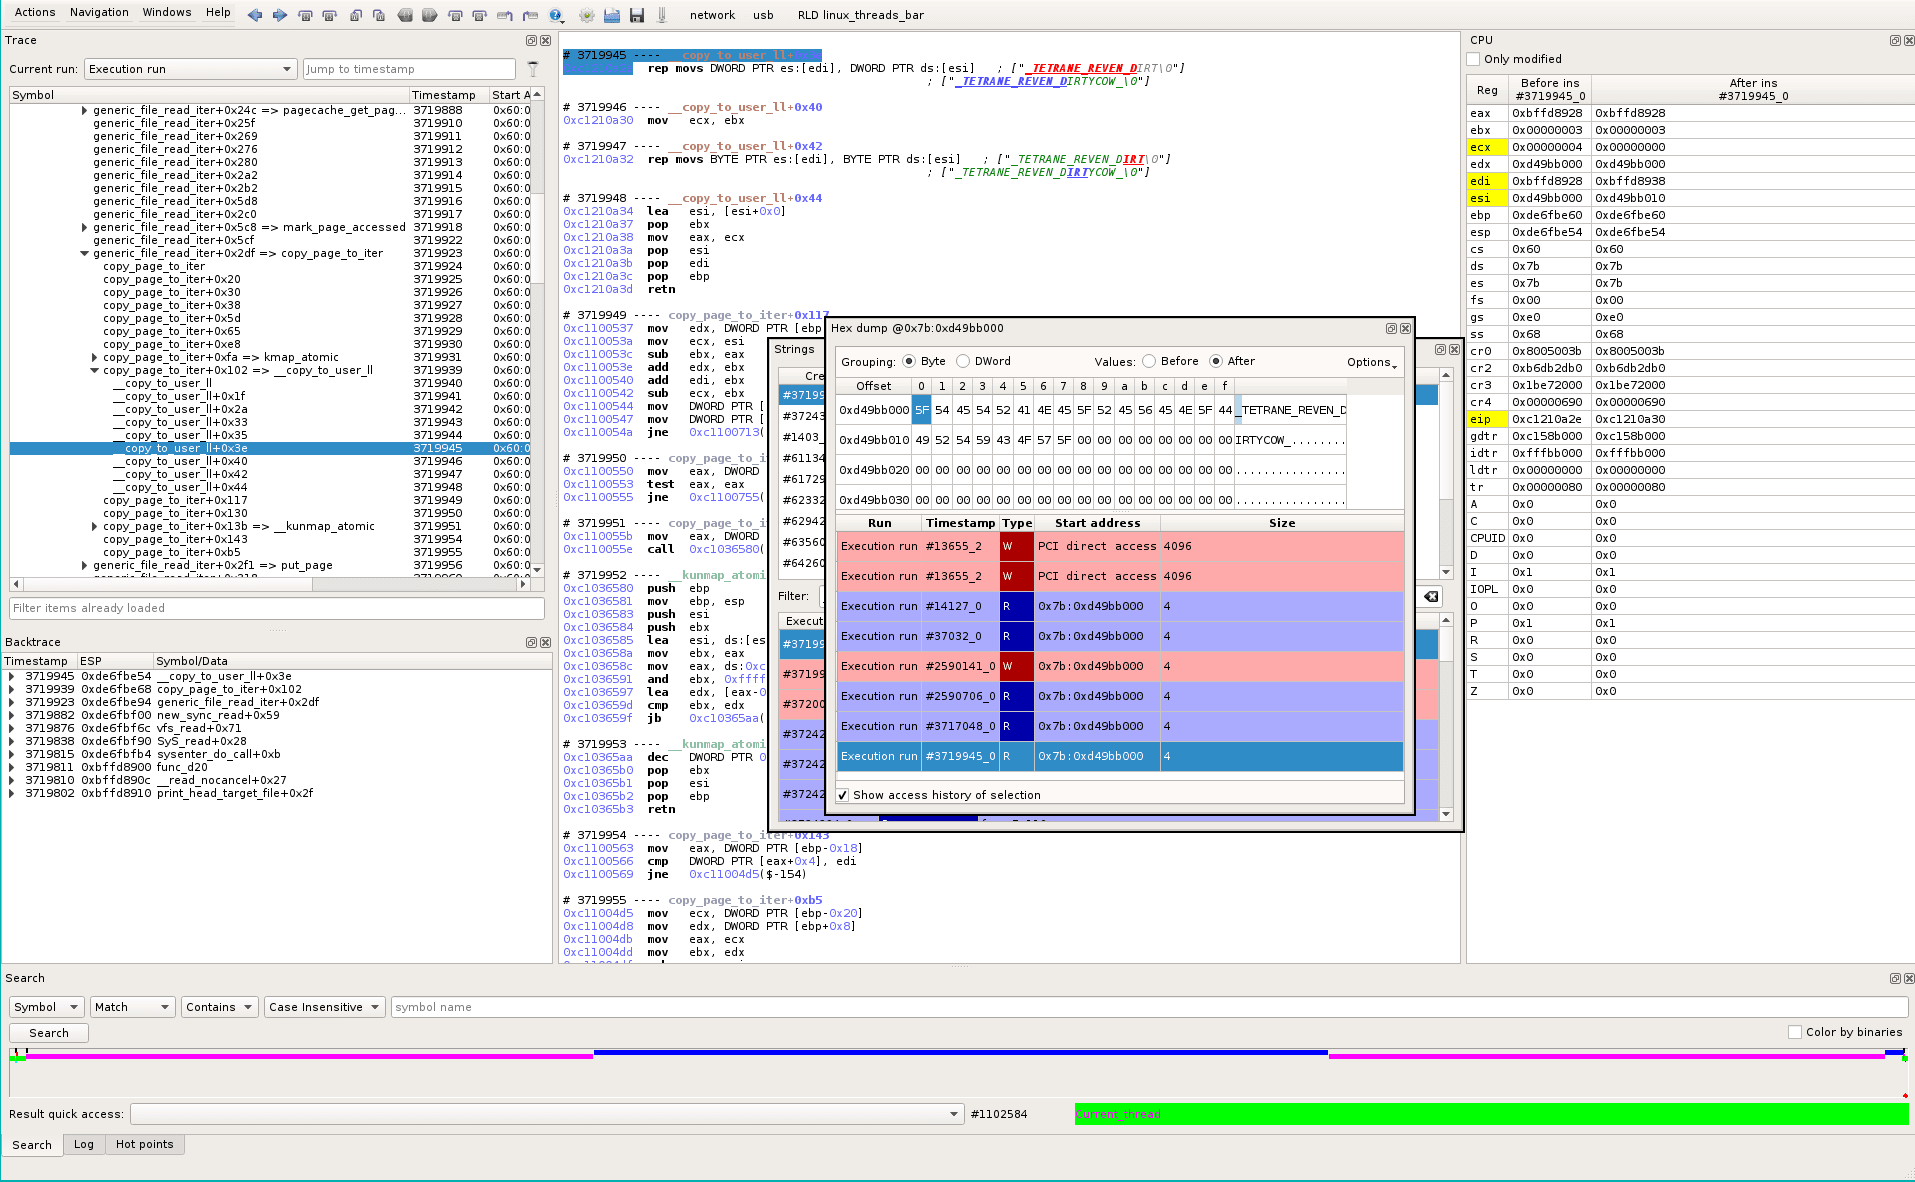
Task: Click the blue segment of the search results bar
Action: [960, 1053]
